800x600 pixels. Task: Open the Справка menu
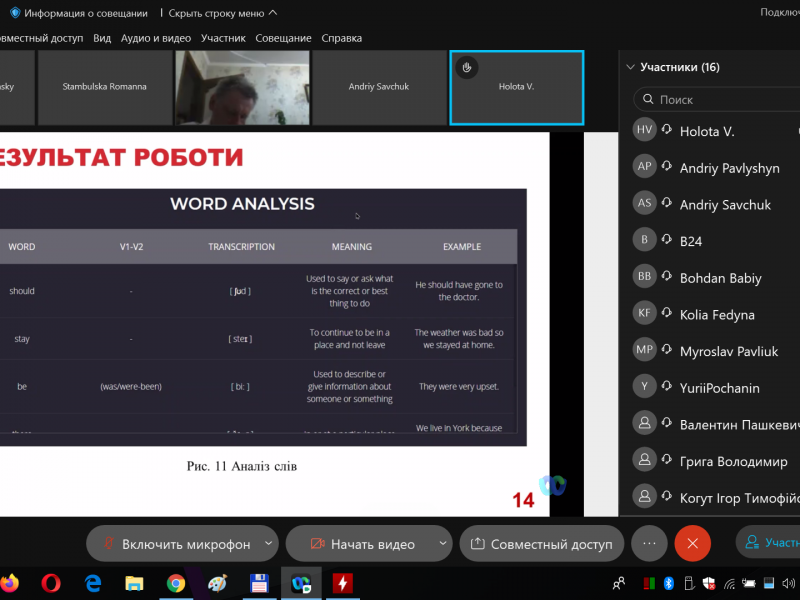(342, 38)
